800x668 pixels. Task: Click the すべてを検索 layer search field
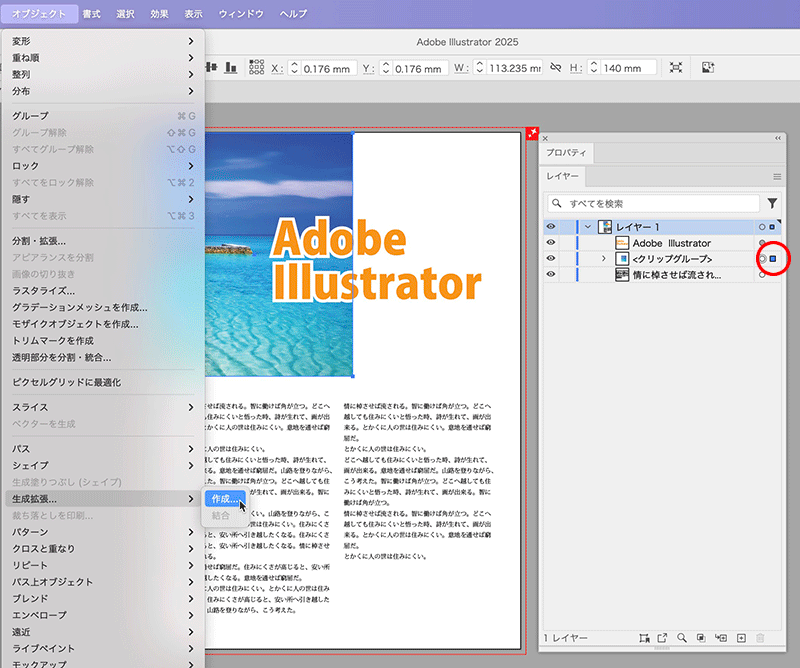point(654,204)
